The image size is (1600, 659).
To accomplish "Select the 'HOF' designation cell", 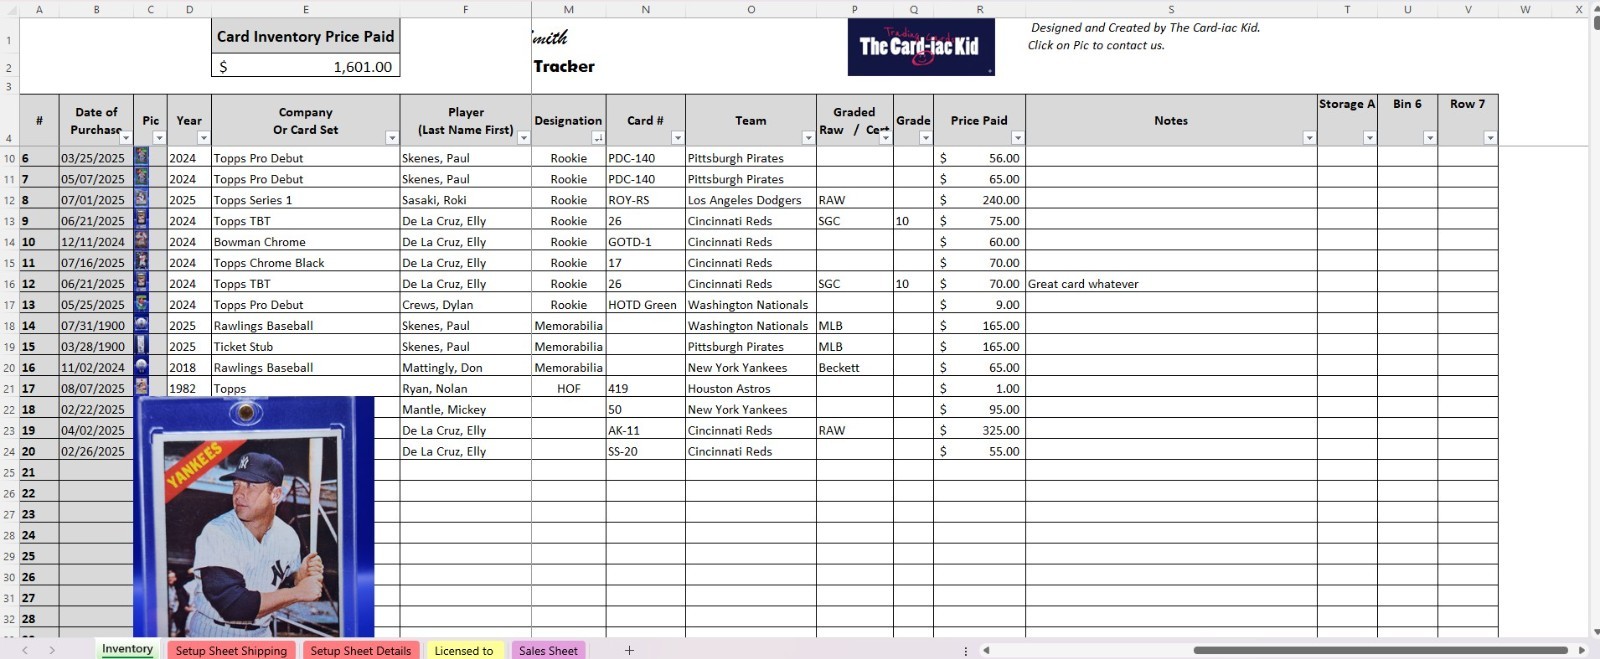I will pyautogui.click(x=568, y=389).
